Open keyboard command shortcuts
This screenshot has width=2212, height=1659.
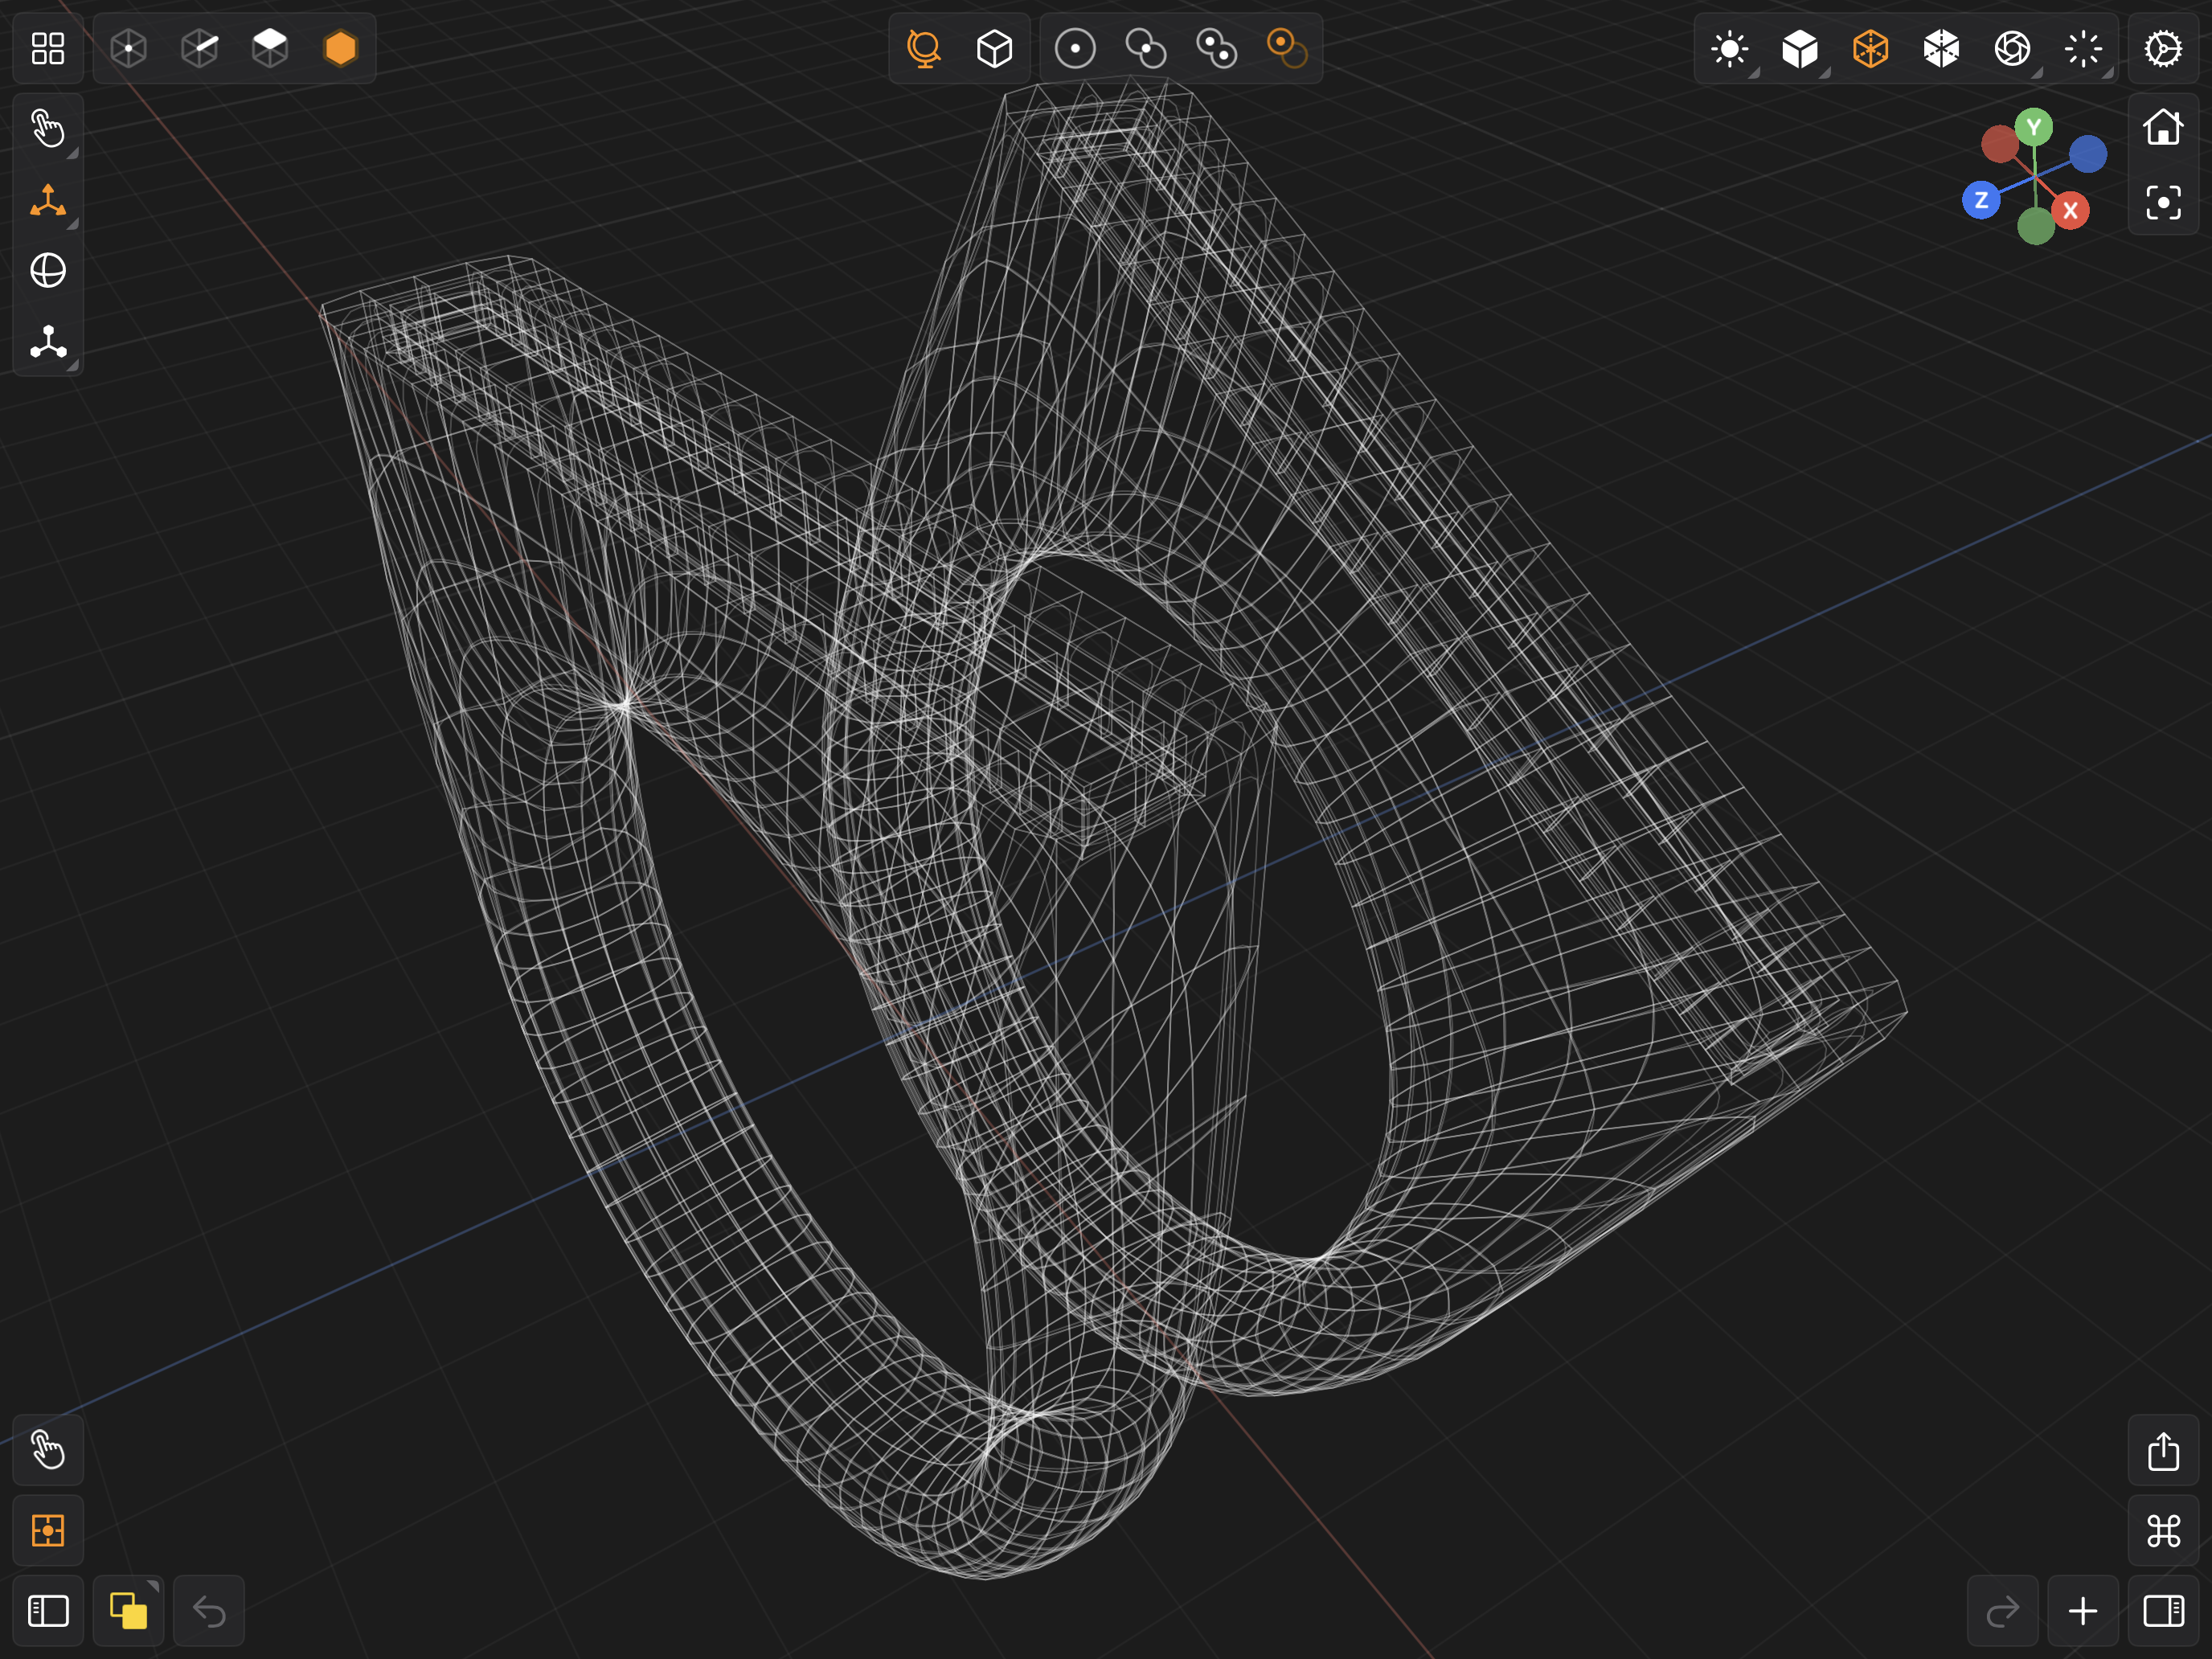pos(2163,1531)
